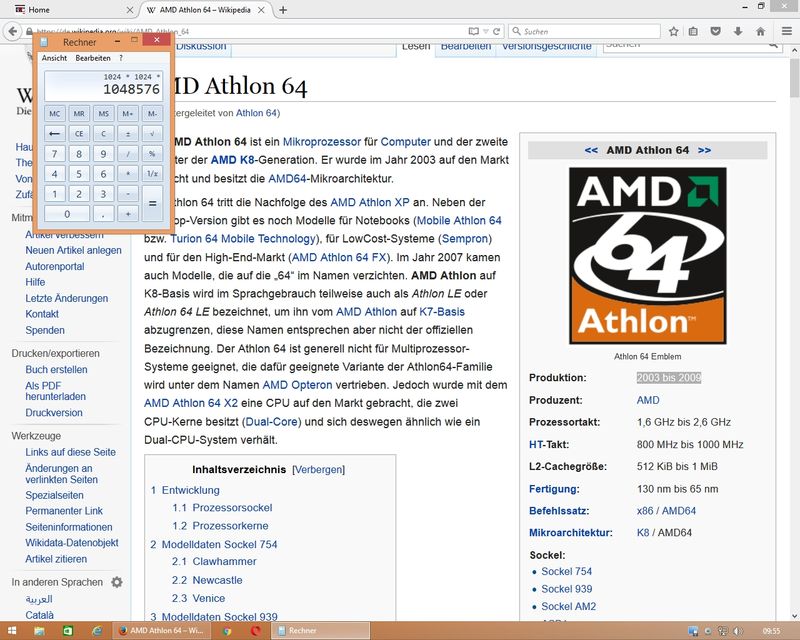Image resolution: width=800 pixels, height=640 pixels.
Task: Click the Firefox back arrow button
Action: pos(14,31)
